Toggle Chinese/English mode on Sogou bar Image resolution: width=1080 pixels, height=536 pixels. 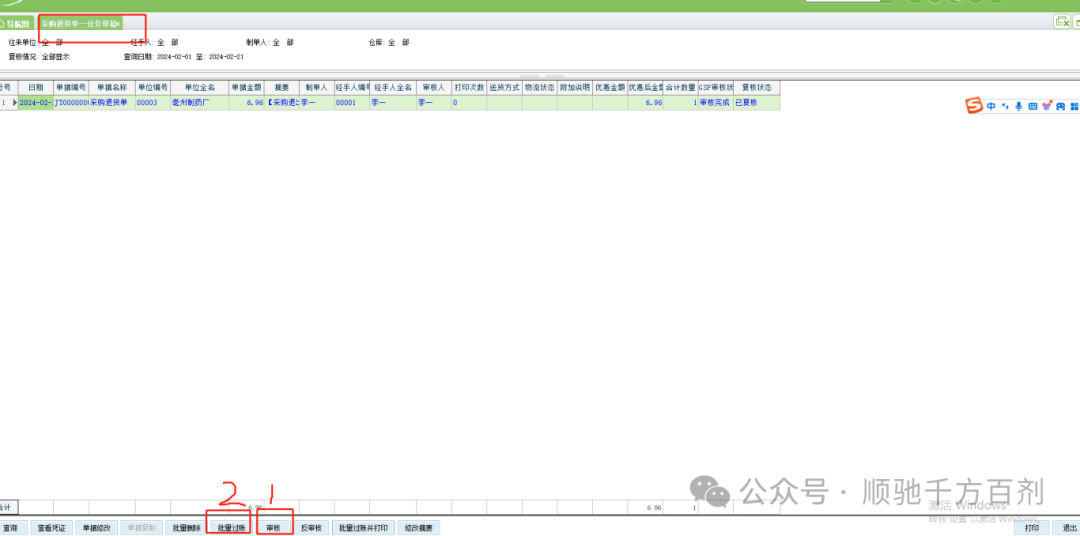(990, 106)
